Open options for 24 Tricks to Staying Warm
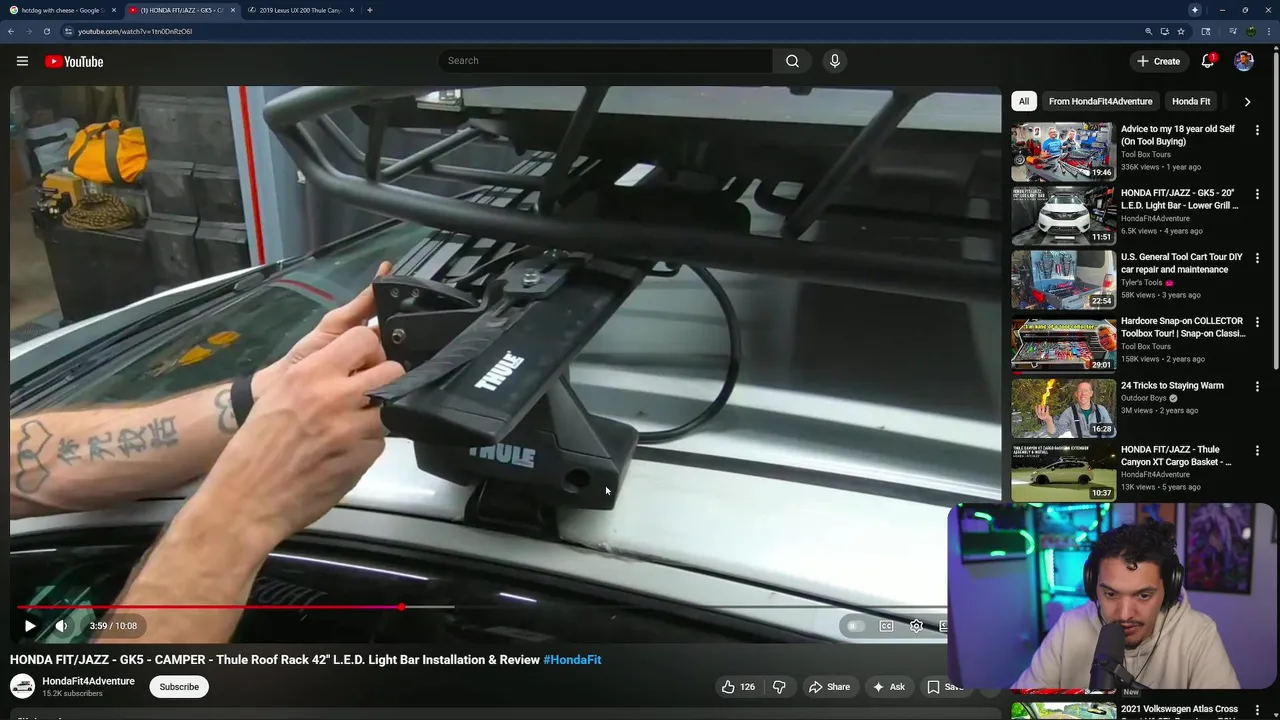The width and height of the screenshot is (1280, 720). [1257, 386]
